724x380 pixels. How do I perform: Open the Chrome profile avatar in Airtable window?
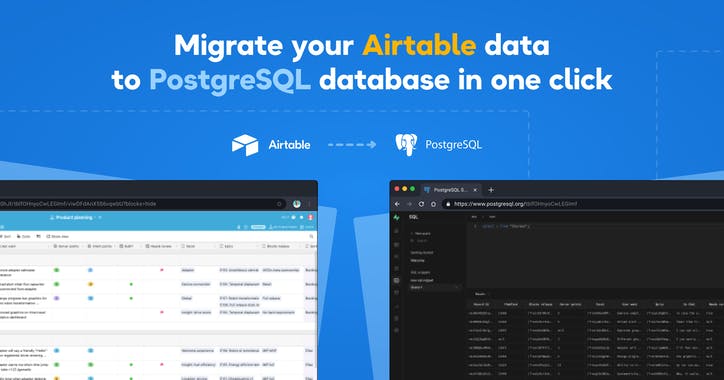(297, 204)
